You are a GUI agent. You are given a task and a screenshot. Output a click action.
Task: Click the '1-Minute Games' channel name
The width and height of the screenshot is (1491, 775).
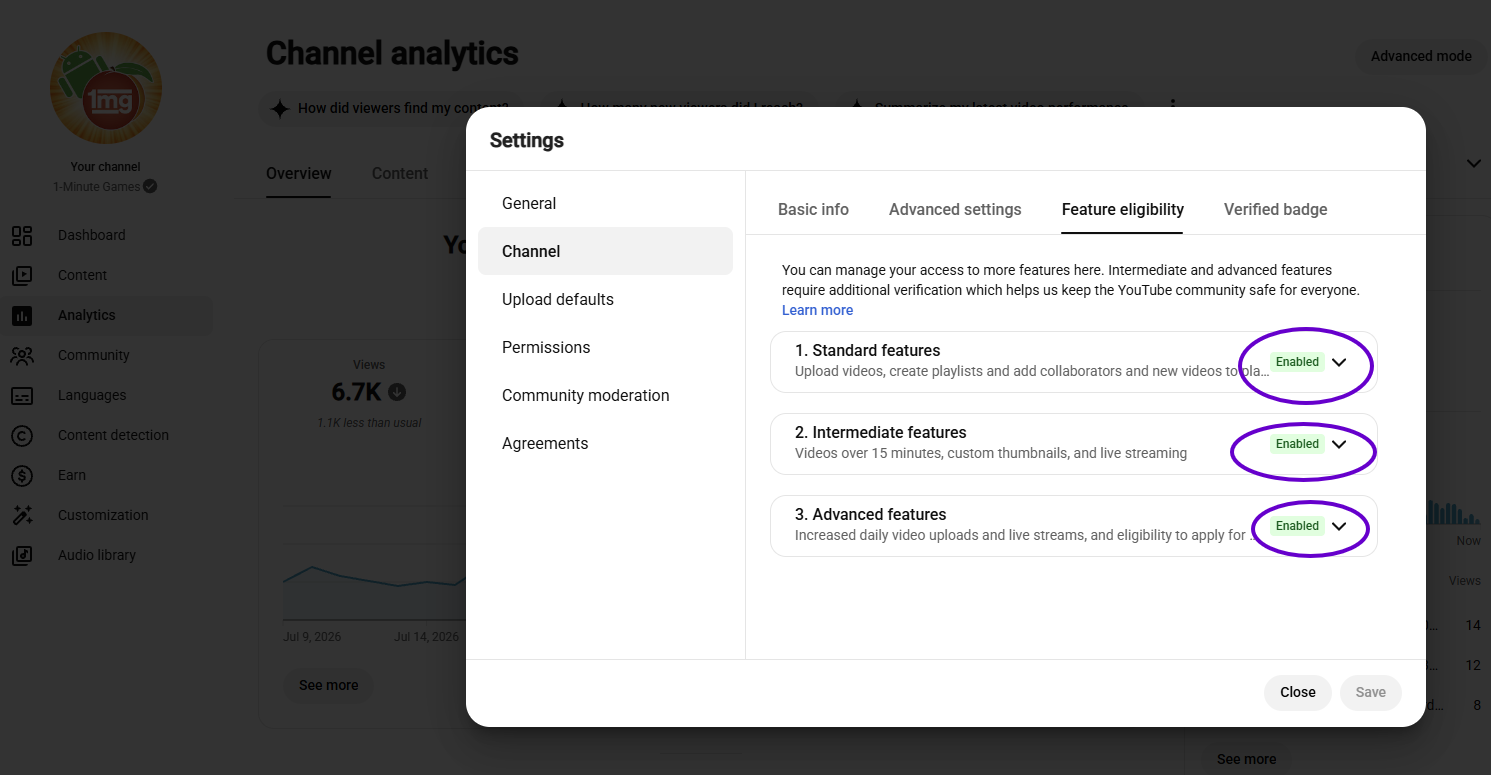97,187
